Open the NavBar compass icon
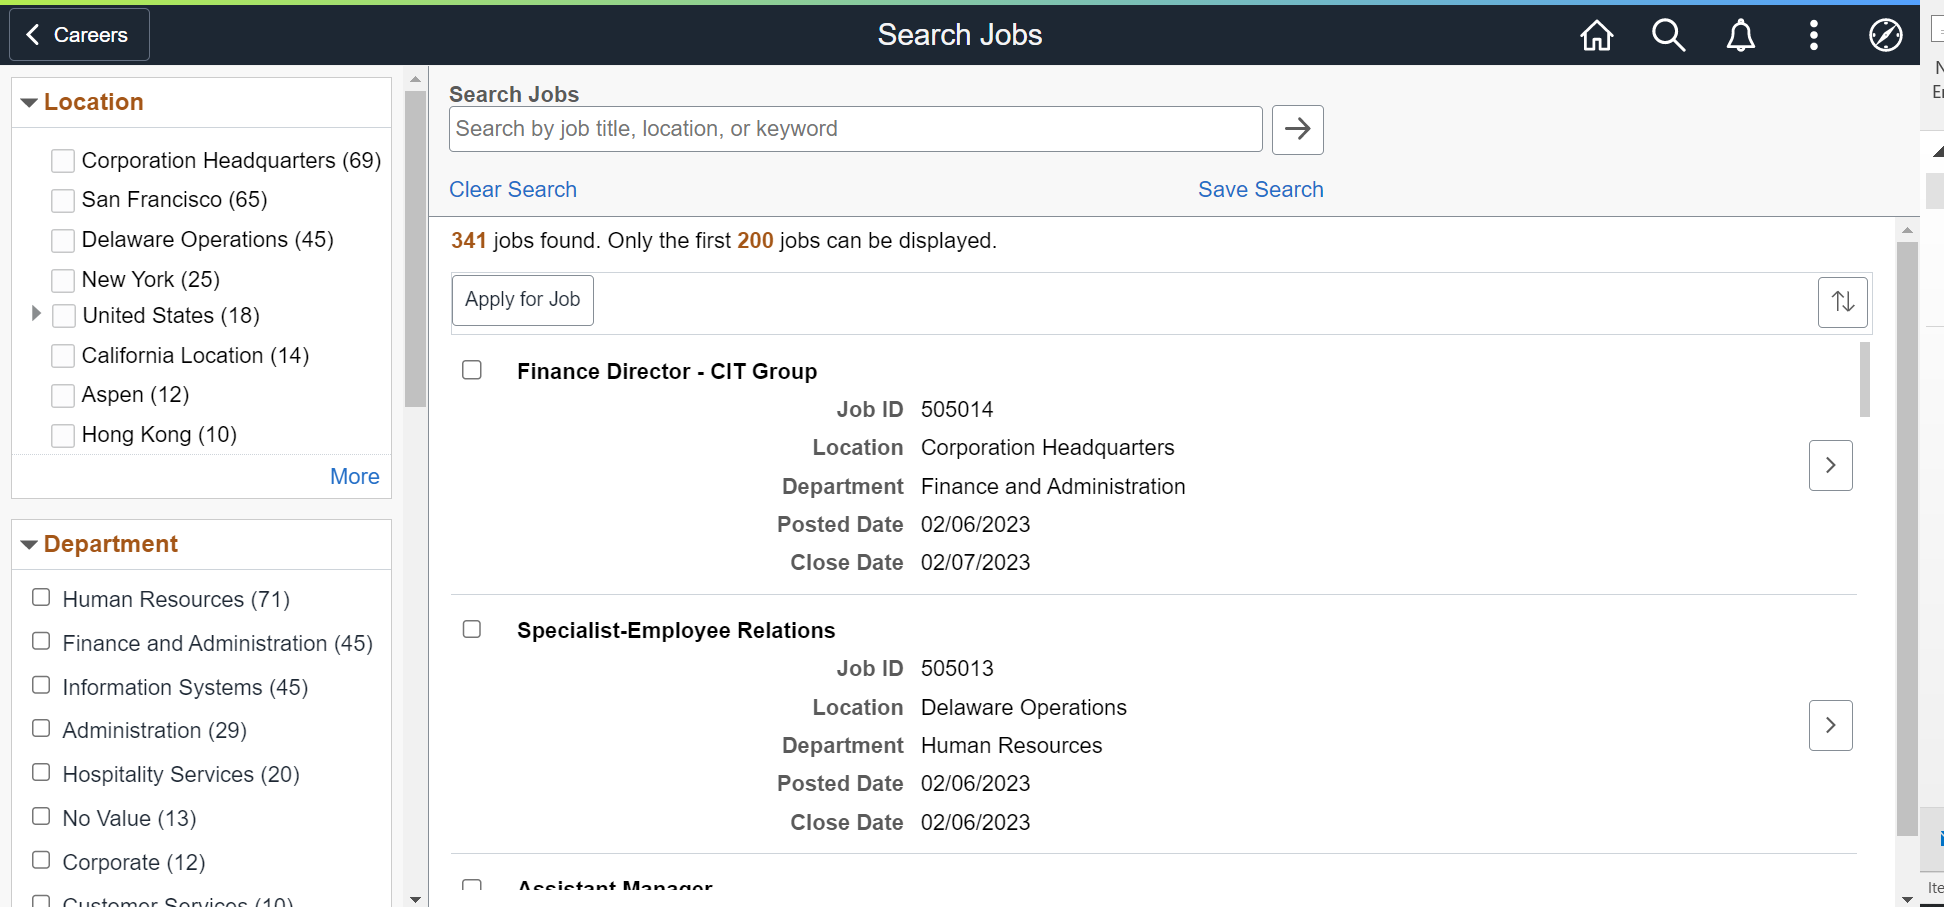This screenshot has height=907, width=1944. click(1885, 36)
